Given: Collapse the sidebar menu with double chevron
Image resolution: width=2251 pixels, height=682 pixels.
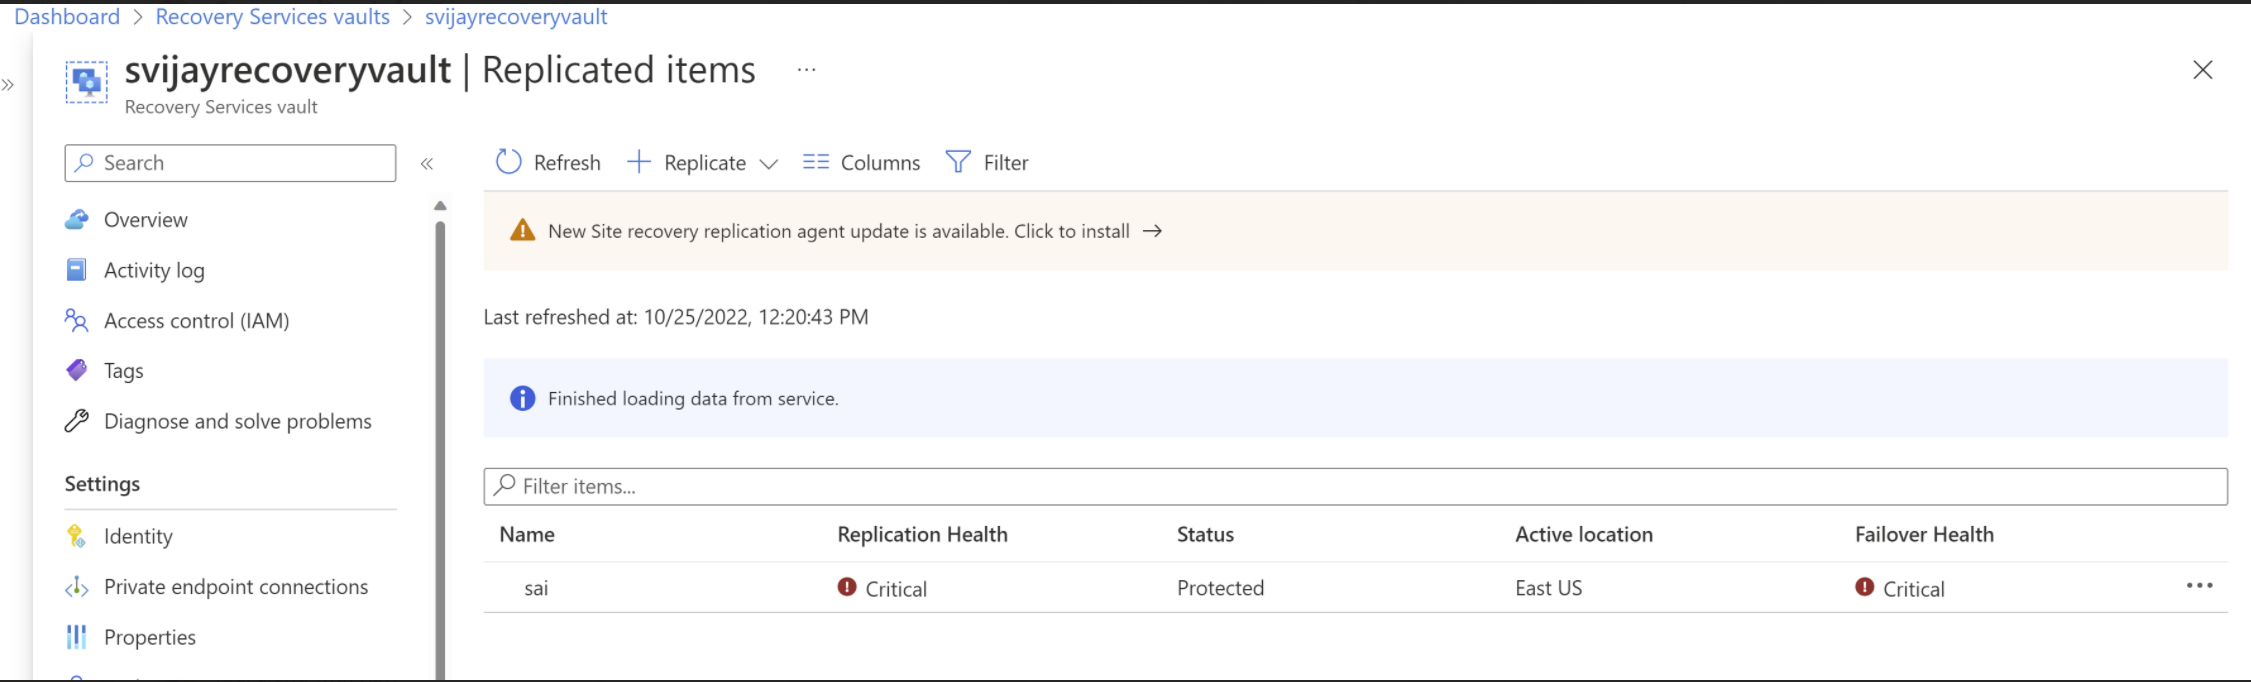Looking at the screenshot, I should [427, 163].
